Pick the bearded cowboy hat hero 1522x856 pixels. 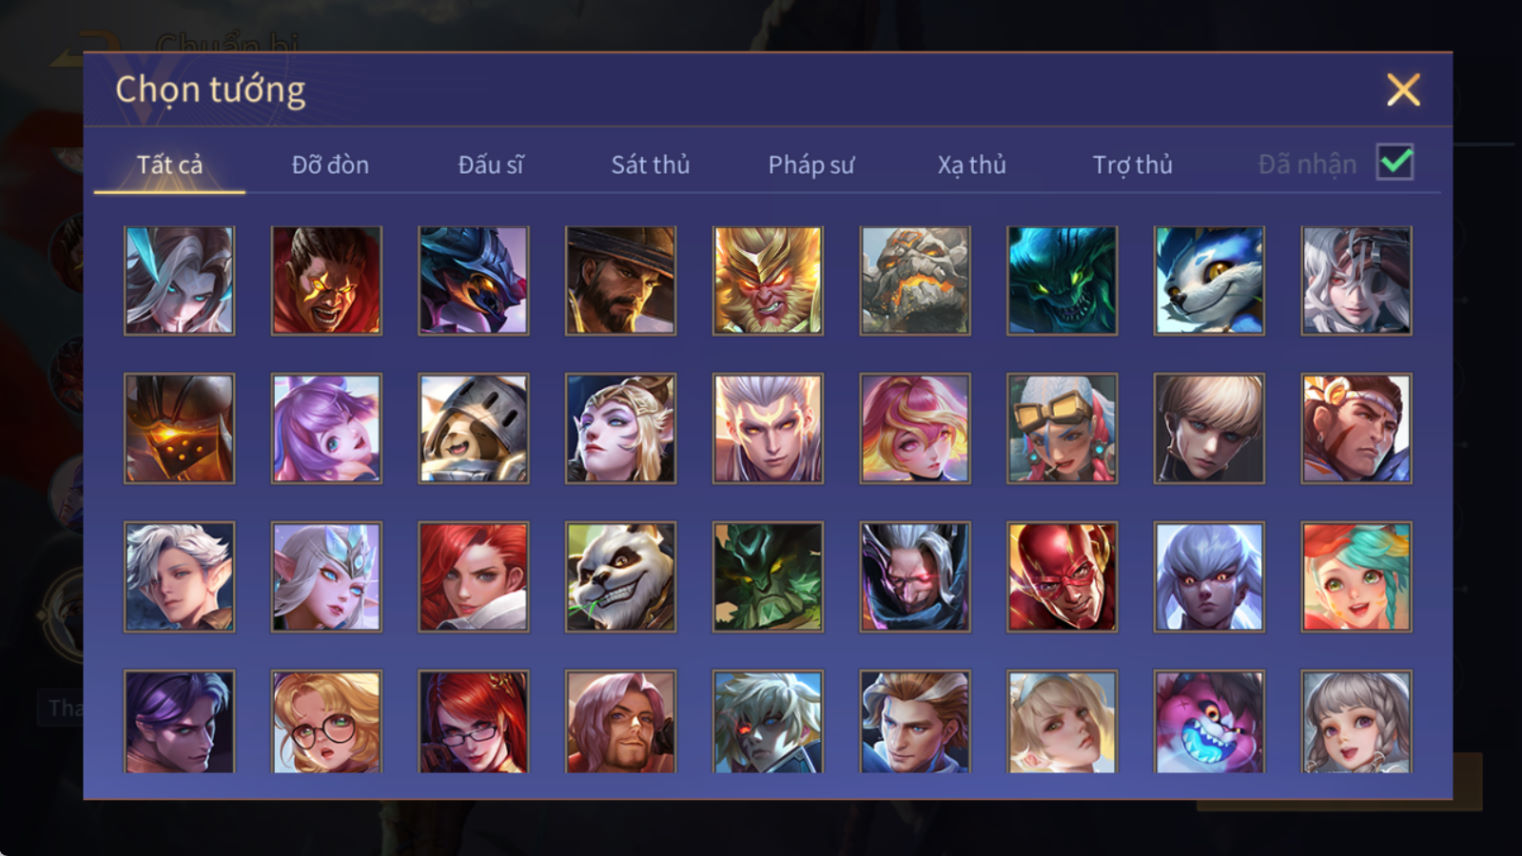(x=621, y=280)
